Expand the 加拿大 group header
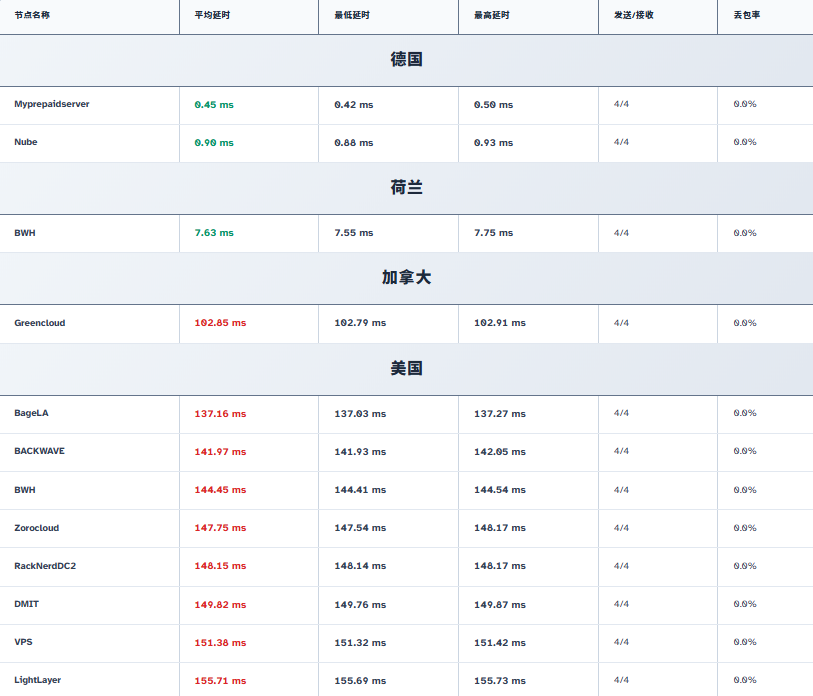 tap(406, 278)
